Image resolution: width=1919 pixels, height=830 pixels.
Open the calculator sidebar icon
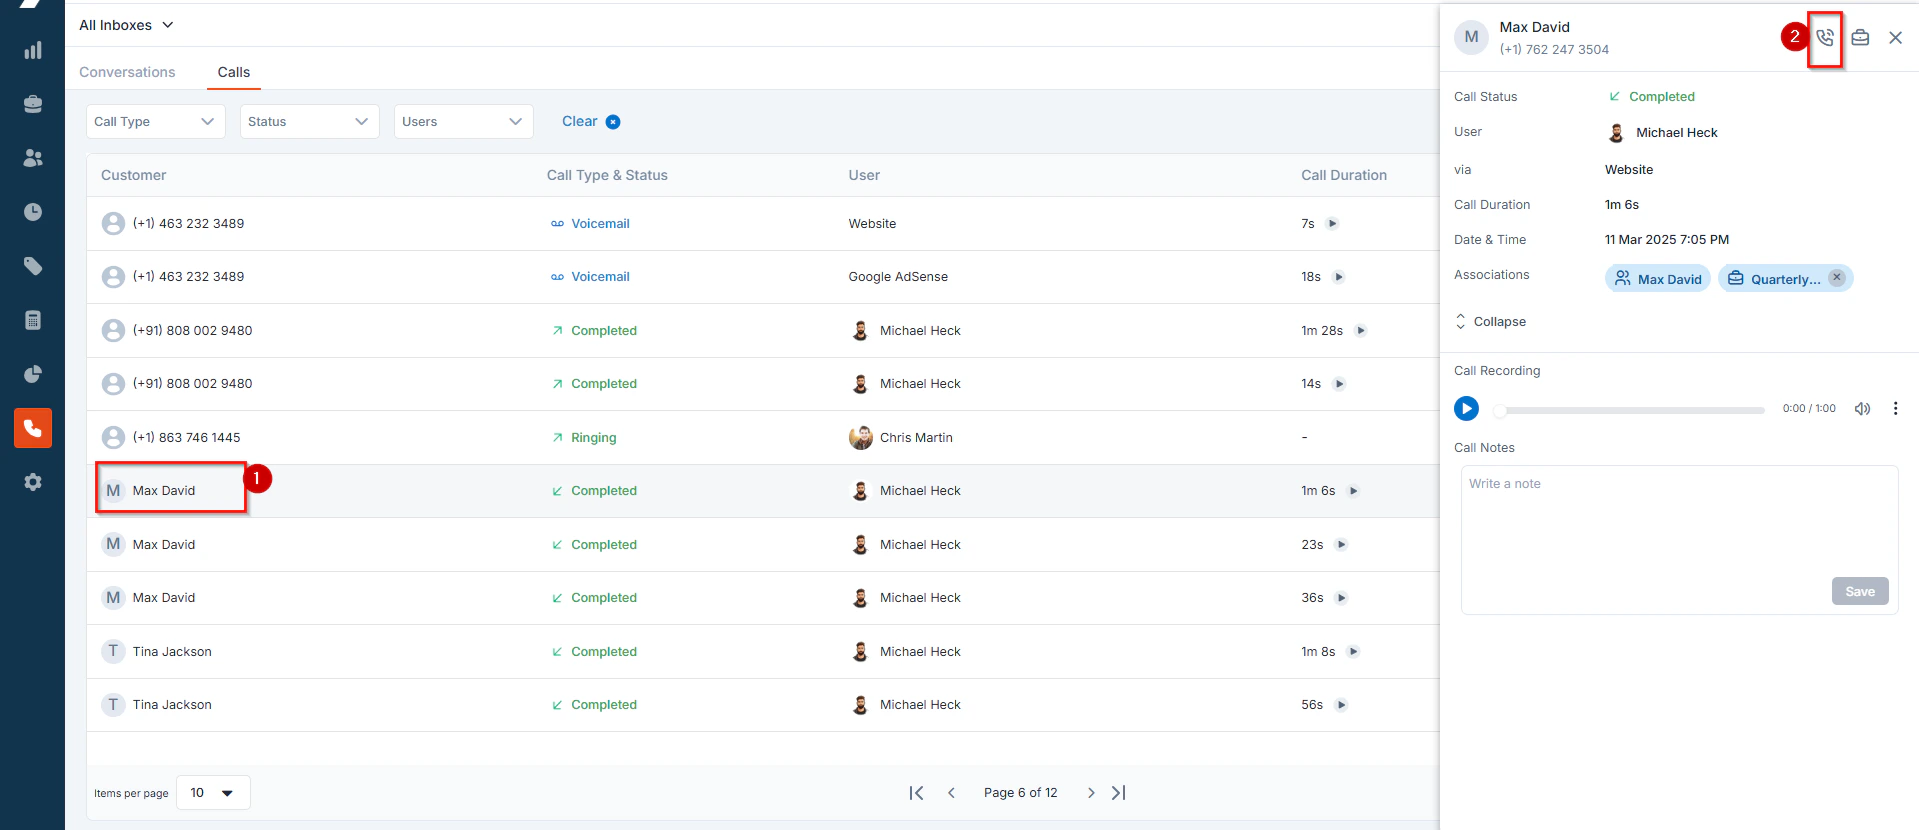33,320
